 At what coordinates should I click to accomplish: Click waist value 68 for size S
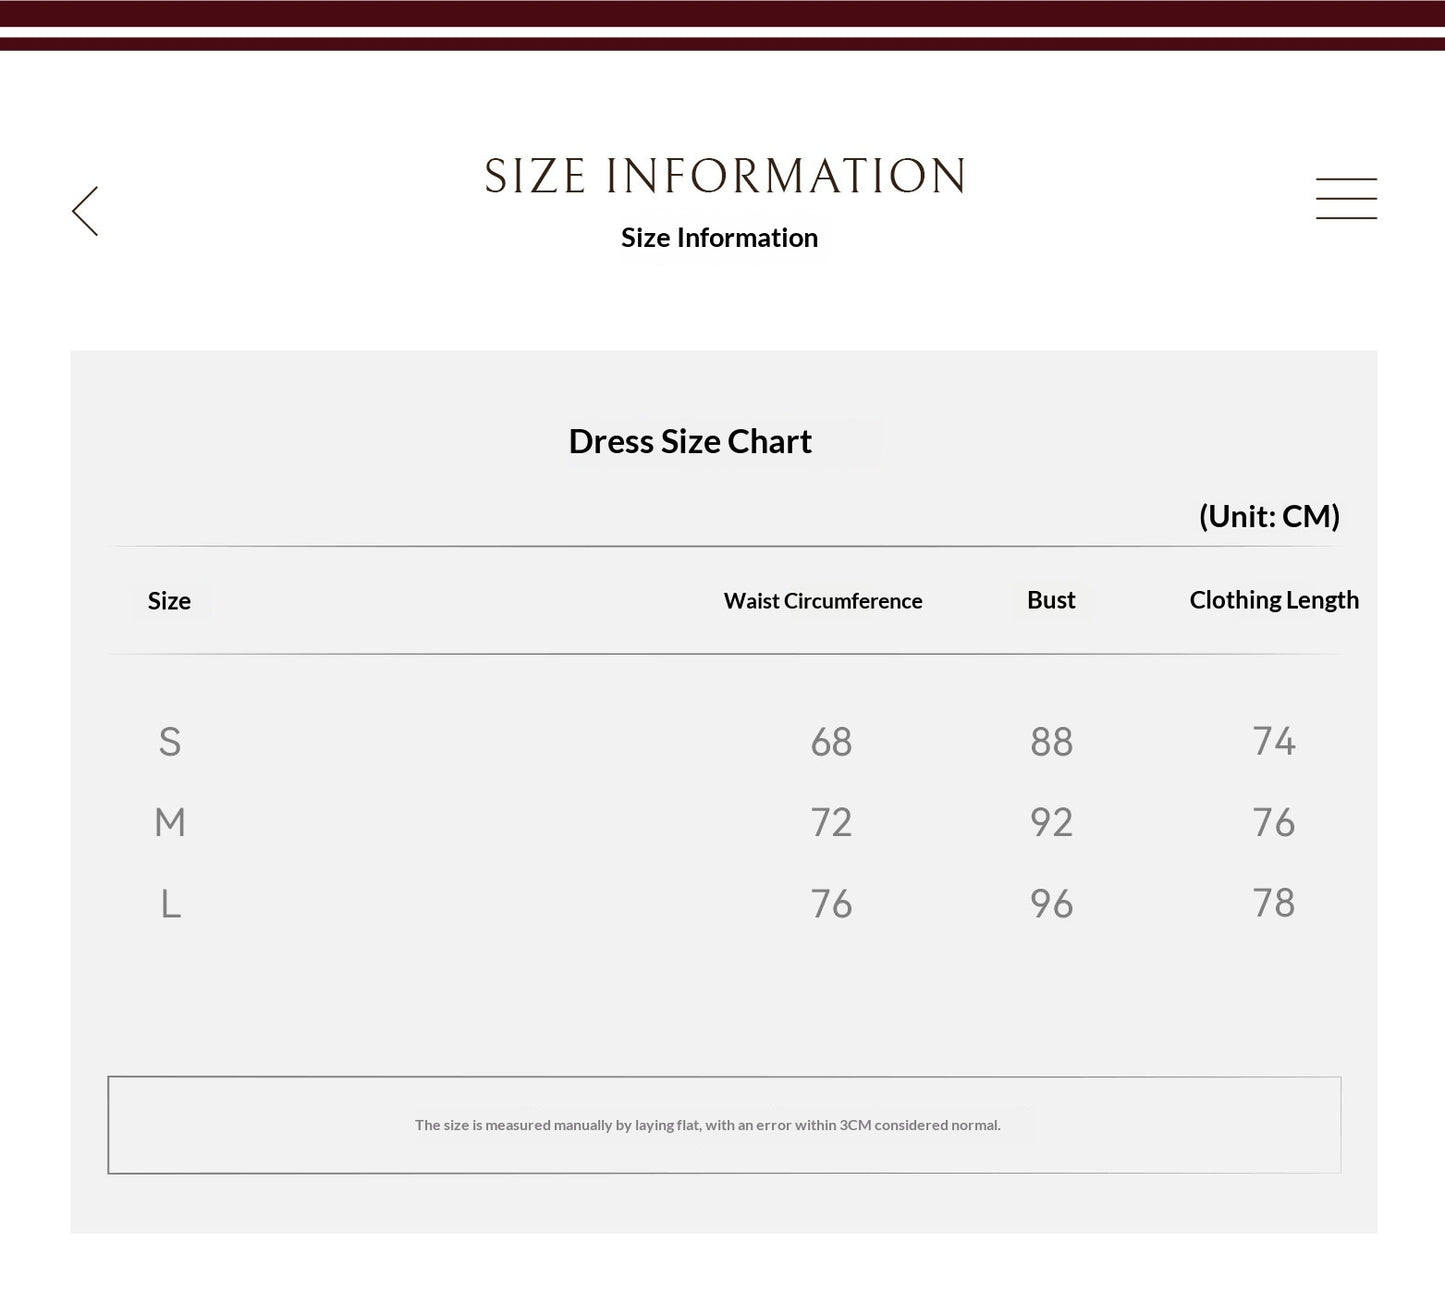pos(831,742)
